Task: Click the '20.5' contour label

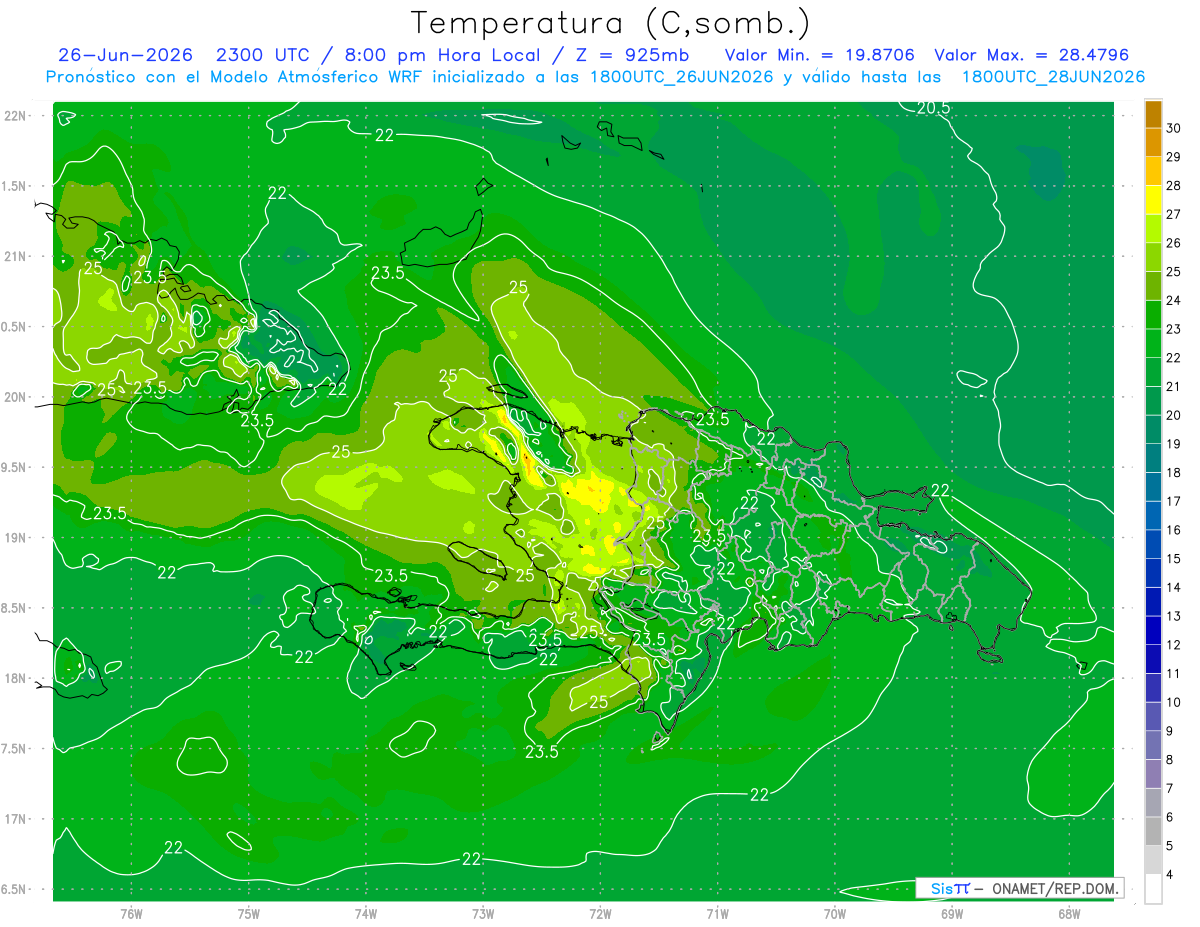Action: point(933,108)
